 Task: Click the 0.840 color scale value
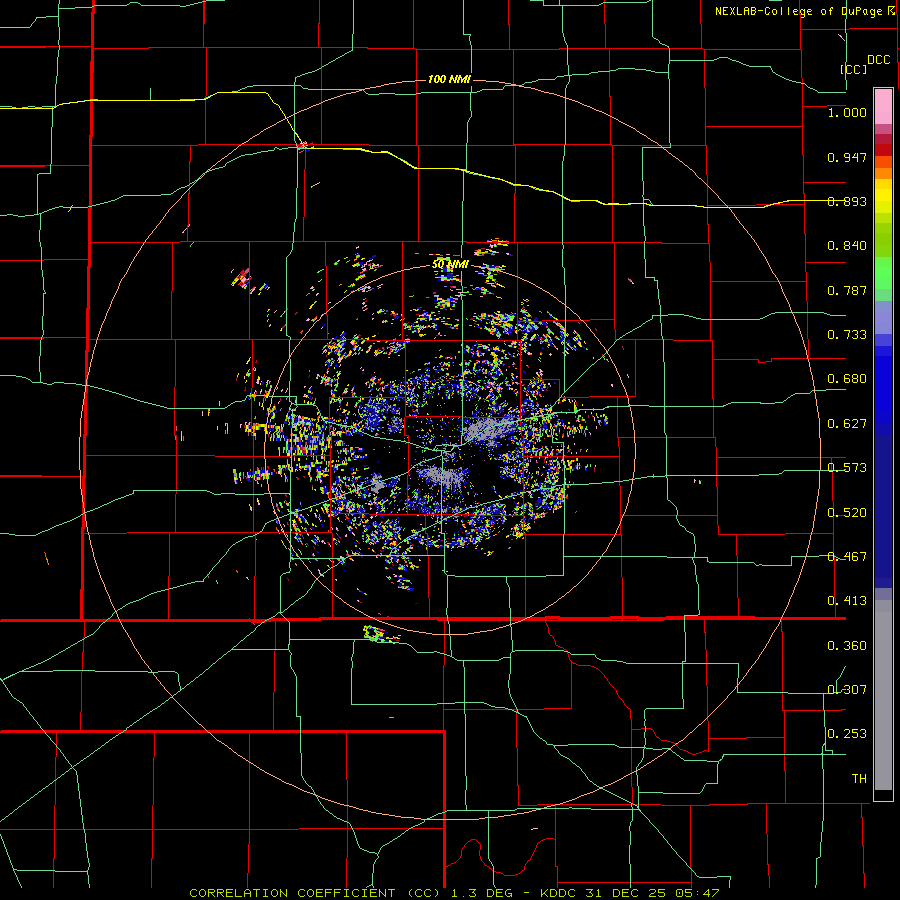tap(847, 246)
